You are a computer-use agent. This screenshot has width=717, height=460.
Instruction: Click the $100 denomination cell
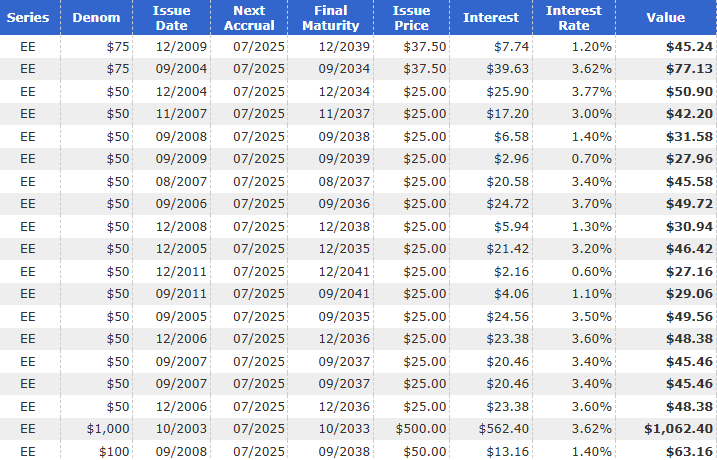(x=114, y=452)
